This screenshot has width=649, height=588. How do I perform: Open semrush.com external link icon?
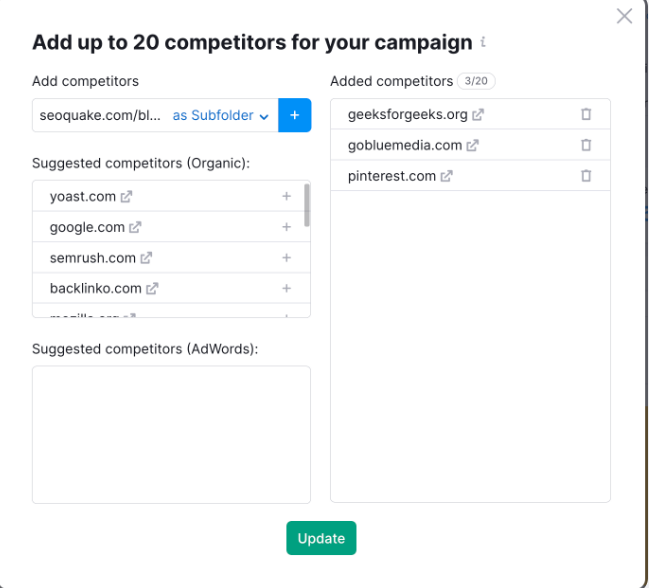coord(146,258)
